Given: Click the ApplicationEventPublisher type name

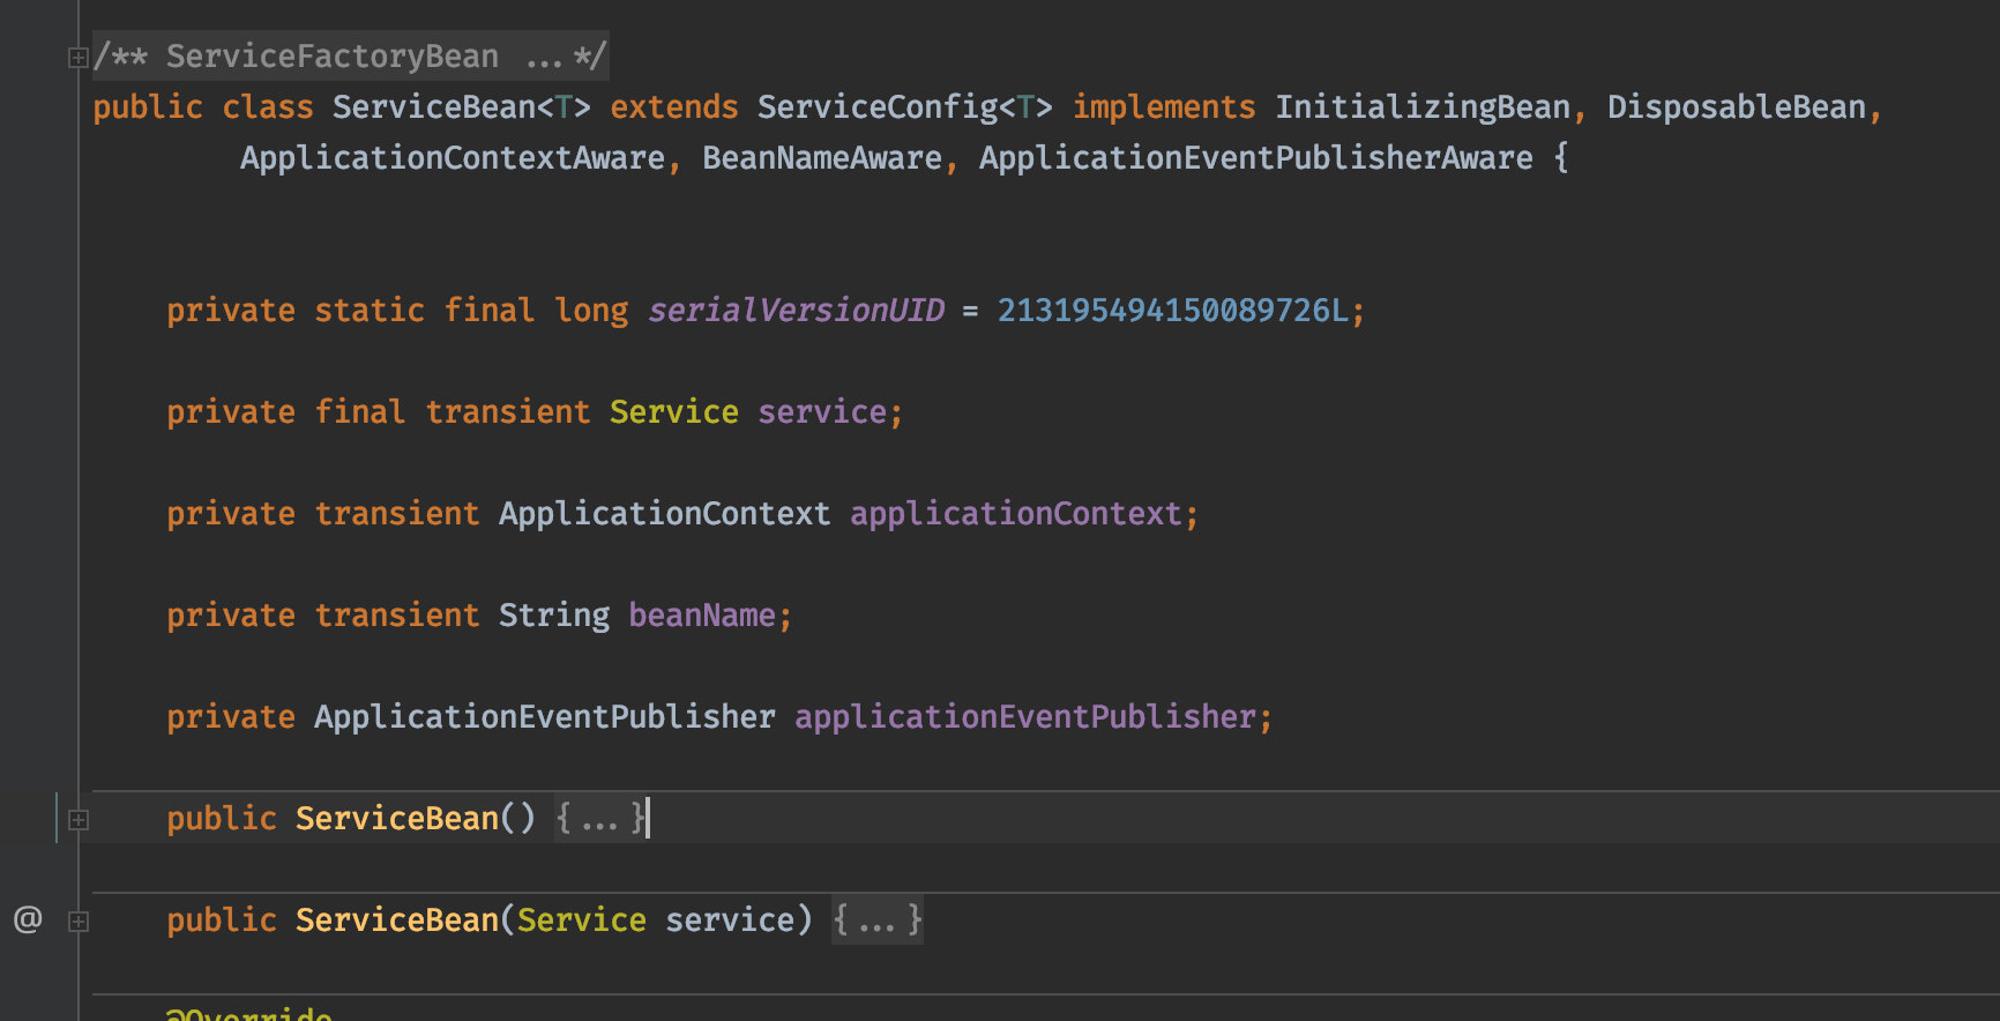Looking at the screenshot, I should 545,717.
